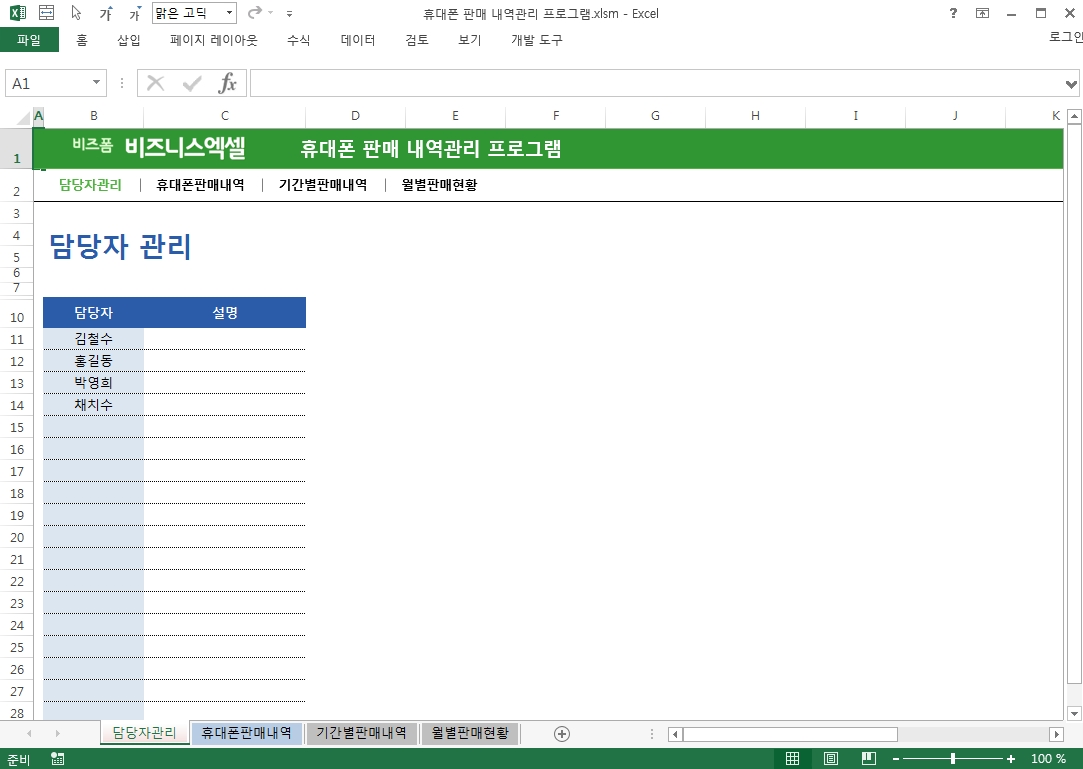Increase font size with the large 가 icon
The width and height of the screenshot is (1083, 769).
click(x=106, y=13)
